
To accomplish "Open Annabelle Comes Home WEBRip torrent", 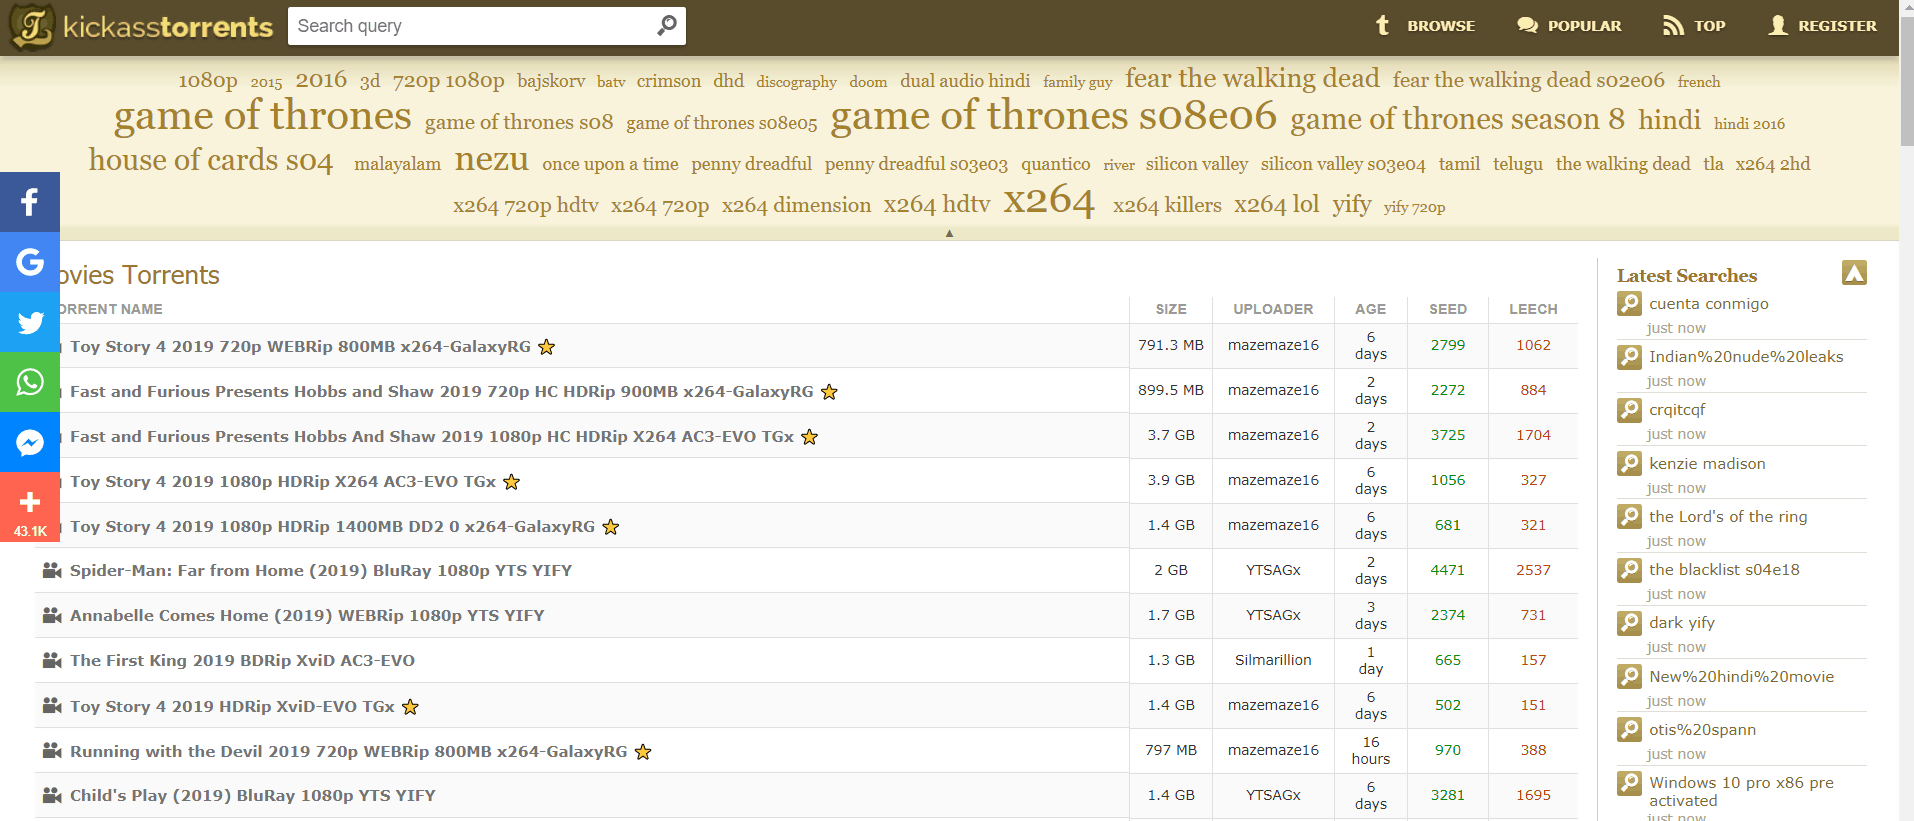I will point(307,615).
